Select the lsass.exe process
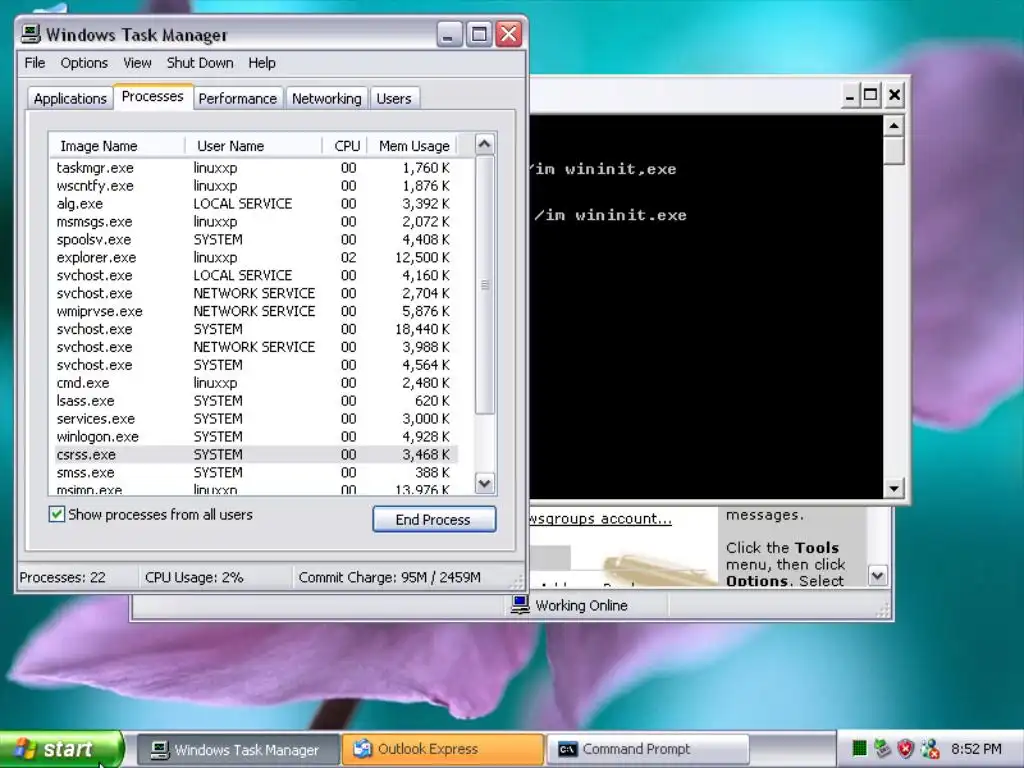 256,401
